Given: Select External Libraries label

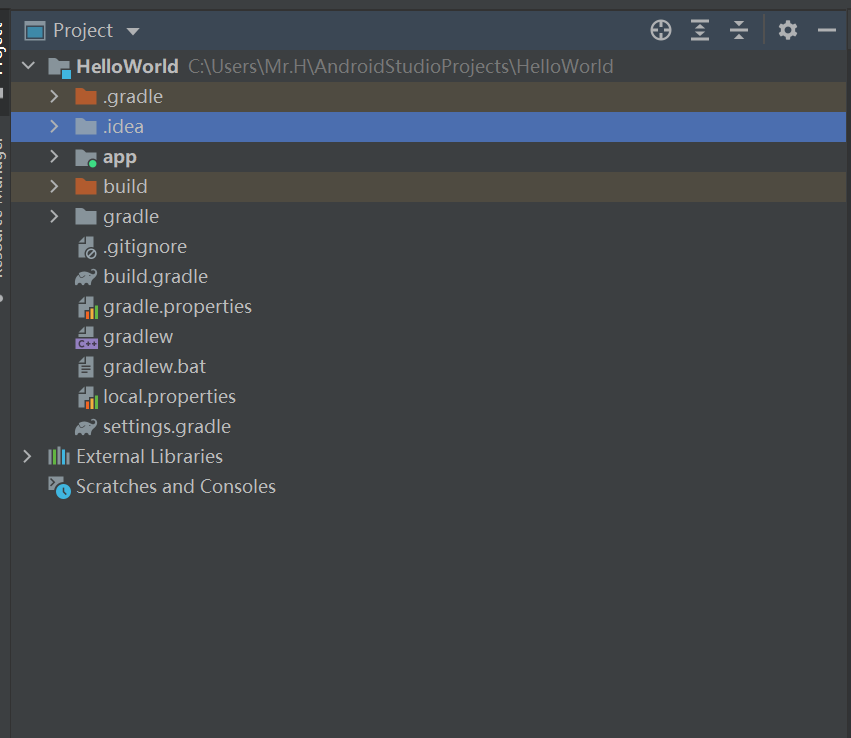Looking at the screenshot, I should (x=149, y=456).
